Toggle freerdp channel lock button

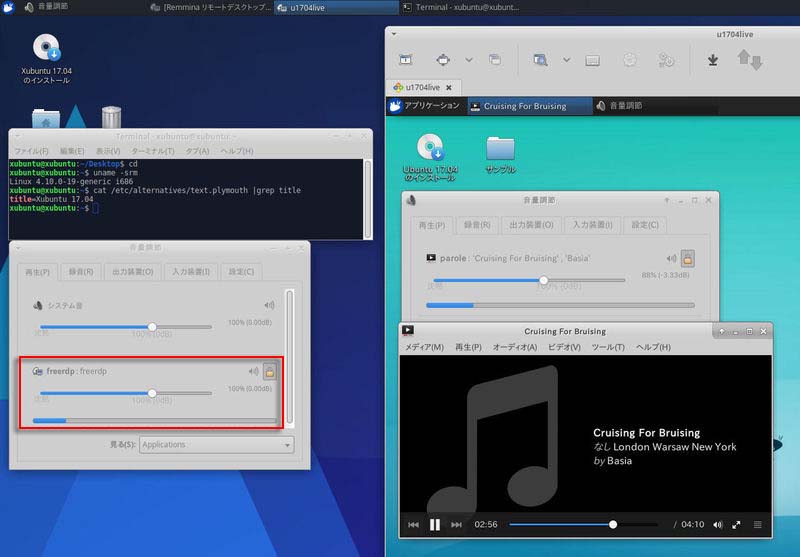[x=269, y=371]
